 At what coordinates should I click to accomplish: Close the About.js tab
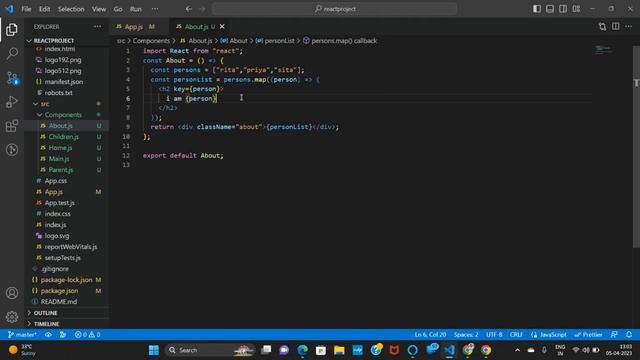[222, 27]
